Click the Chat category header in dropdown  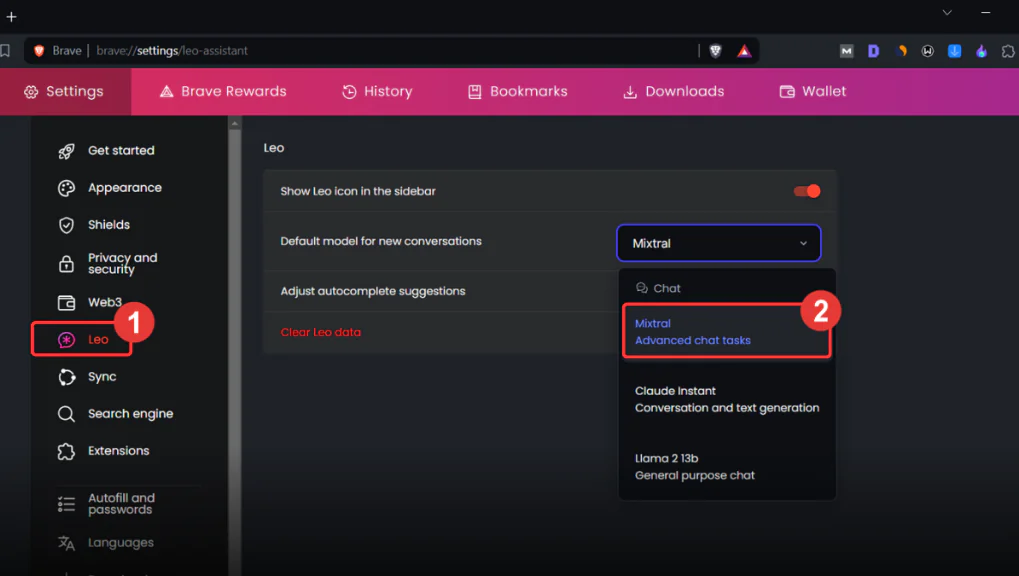pos(658,288)
